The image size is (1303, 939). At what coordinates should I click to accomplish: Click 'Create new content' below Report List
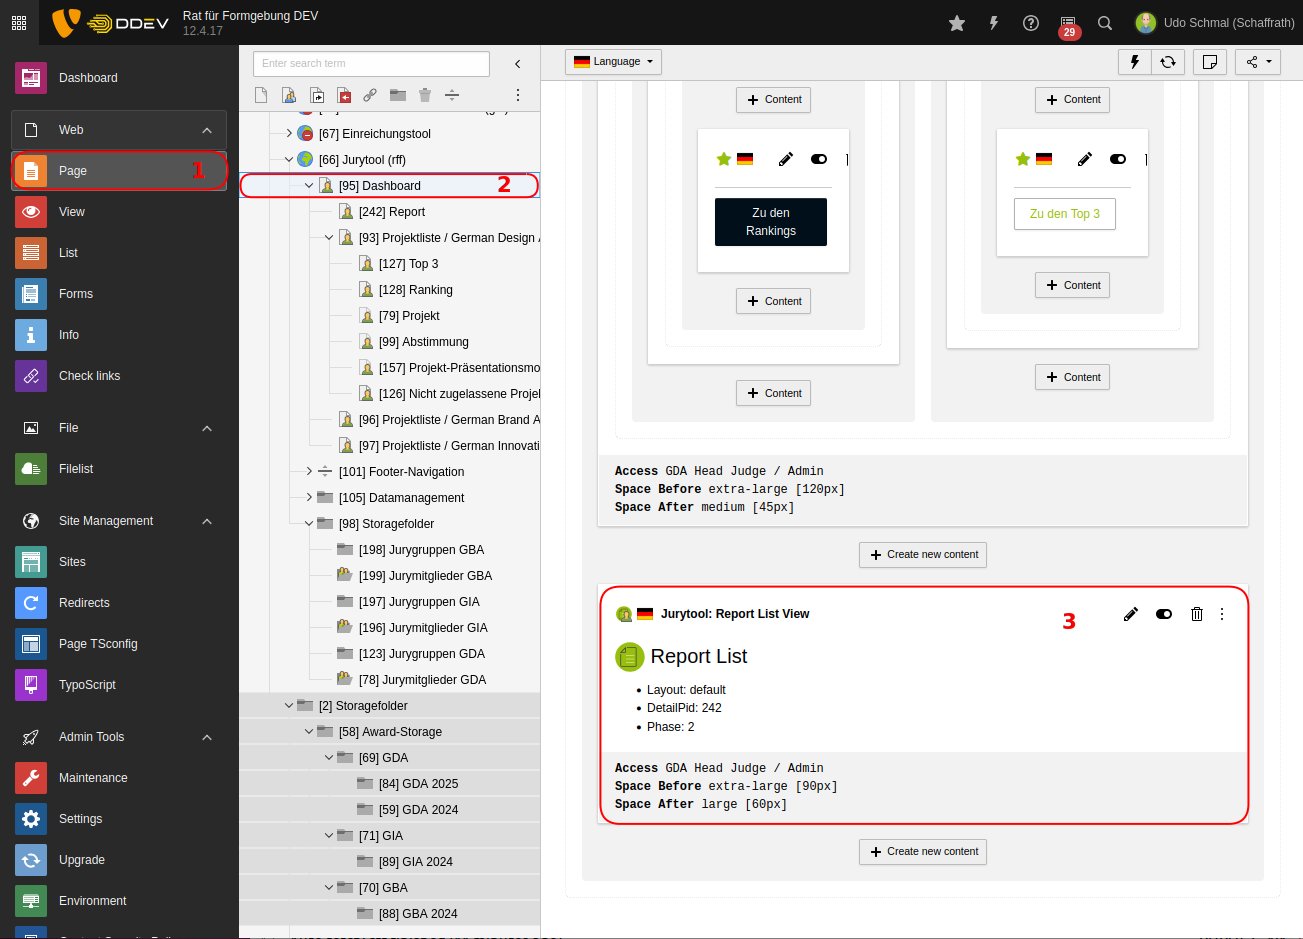click(x=923, y=852)
